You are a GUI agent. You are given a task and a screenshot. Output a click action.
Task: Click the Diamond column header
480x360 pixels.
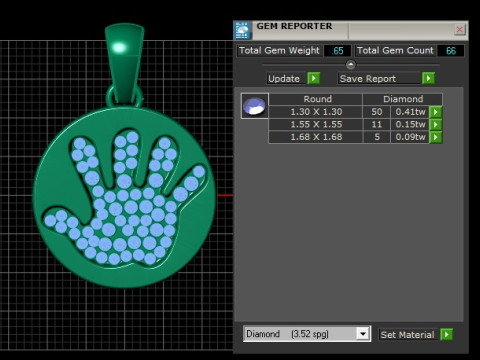pyautogui.click(x=403, y=99)
